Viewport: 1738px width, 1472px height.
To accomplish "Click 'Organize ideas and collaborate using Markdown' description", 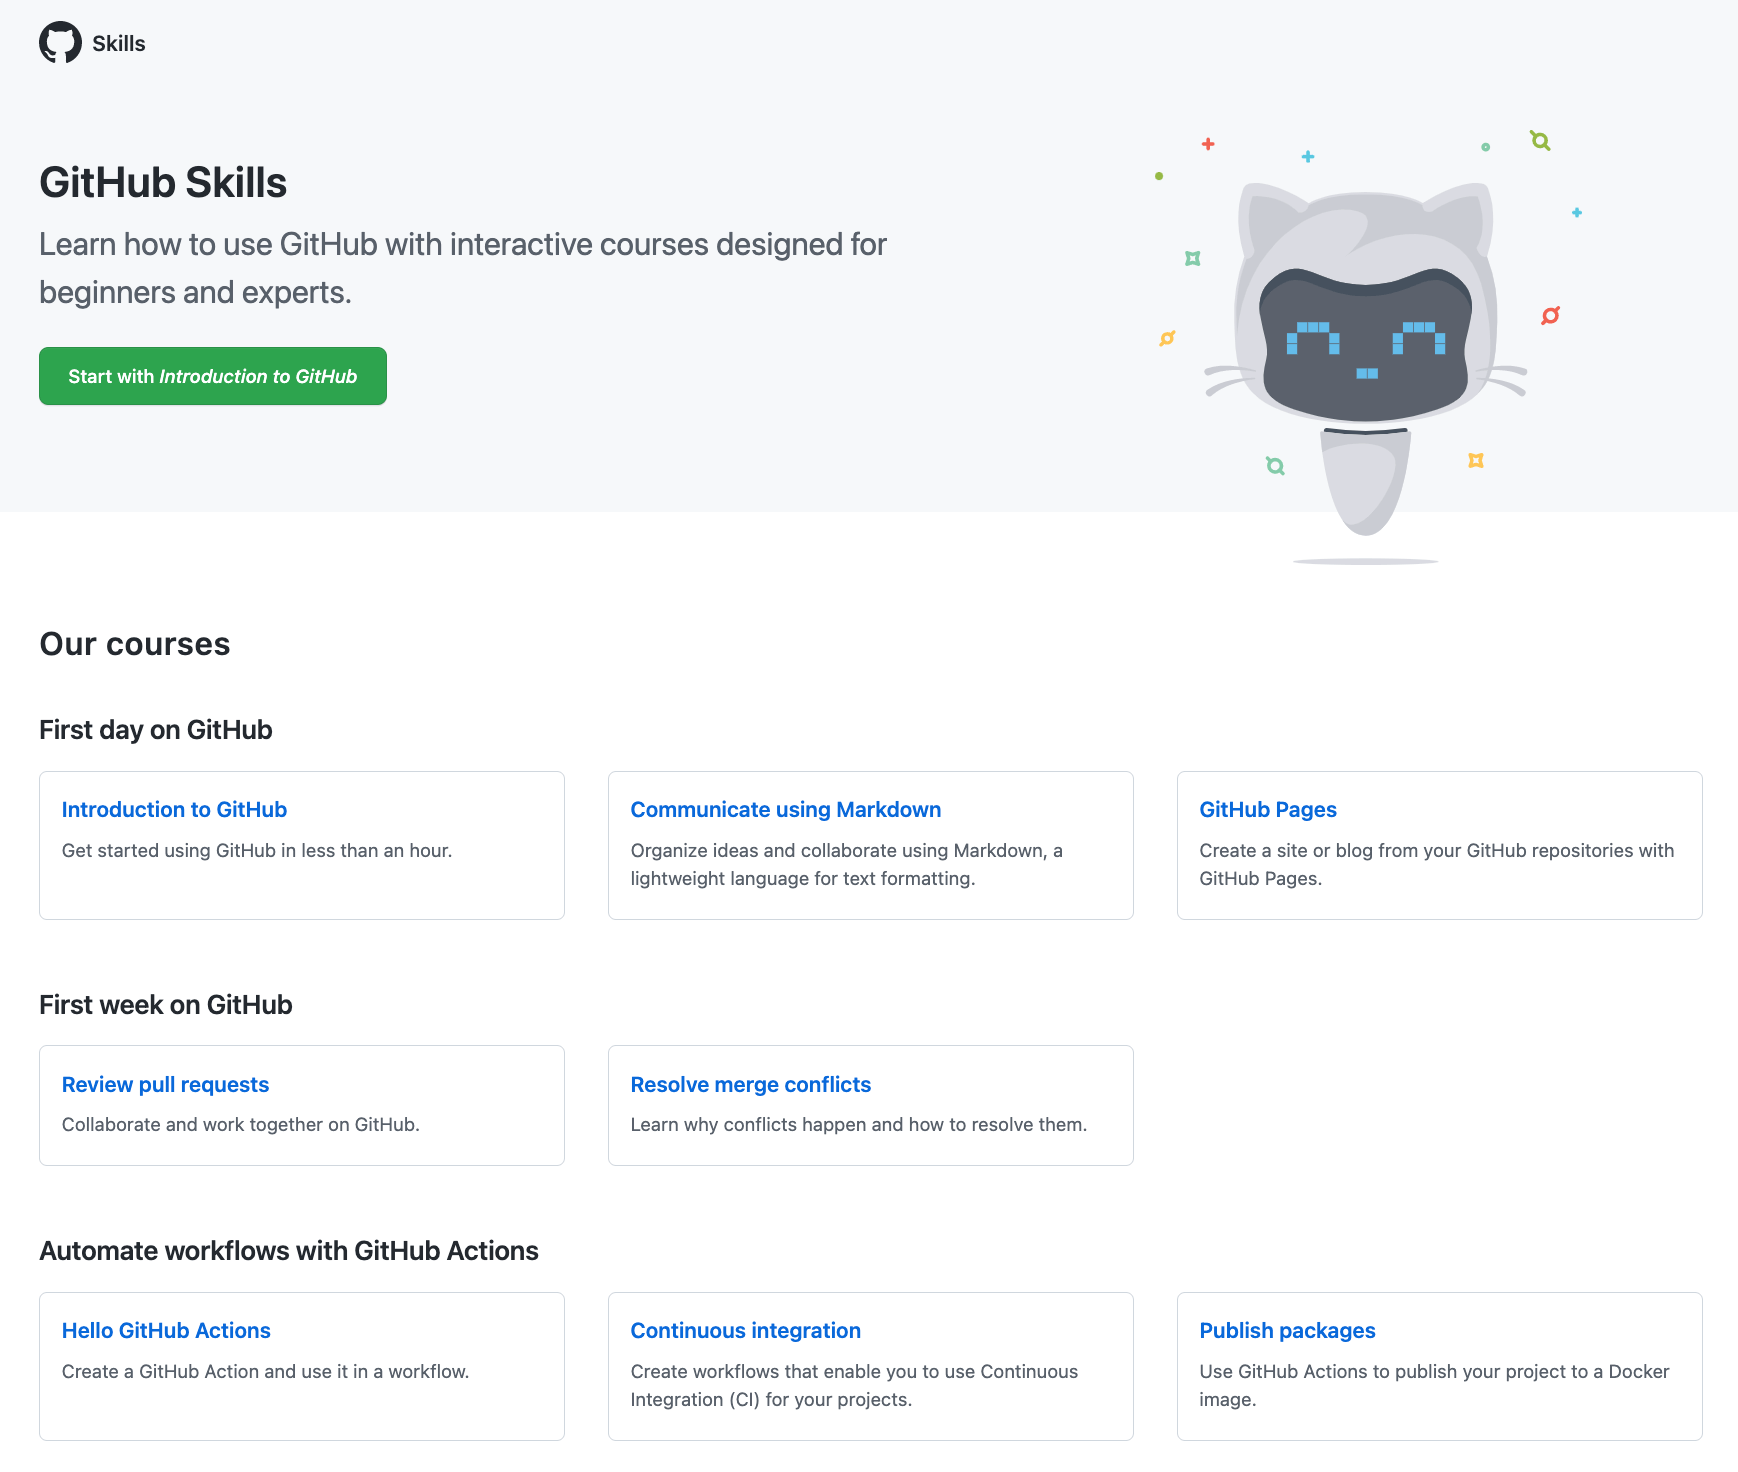I will (x=847, y=865).
